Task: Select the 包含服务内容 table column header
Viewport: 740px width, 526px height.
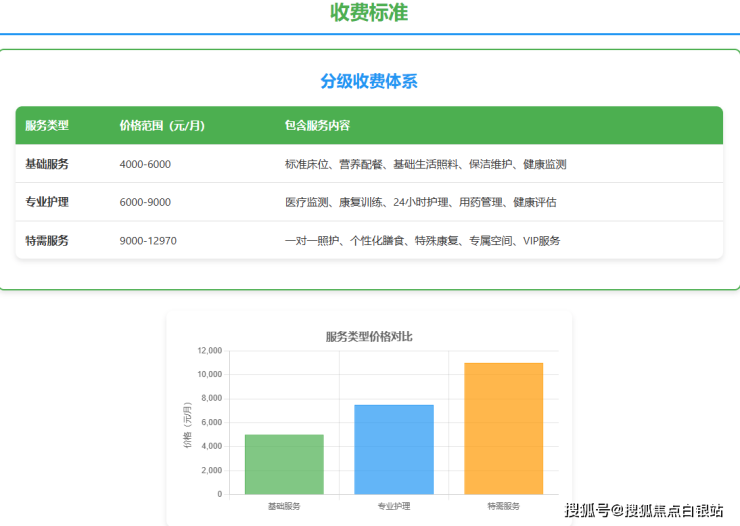Action: click(x=317, y=126)
